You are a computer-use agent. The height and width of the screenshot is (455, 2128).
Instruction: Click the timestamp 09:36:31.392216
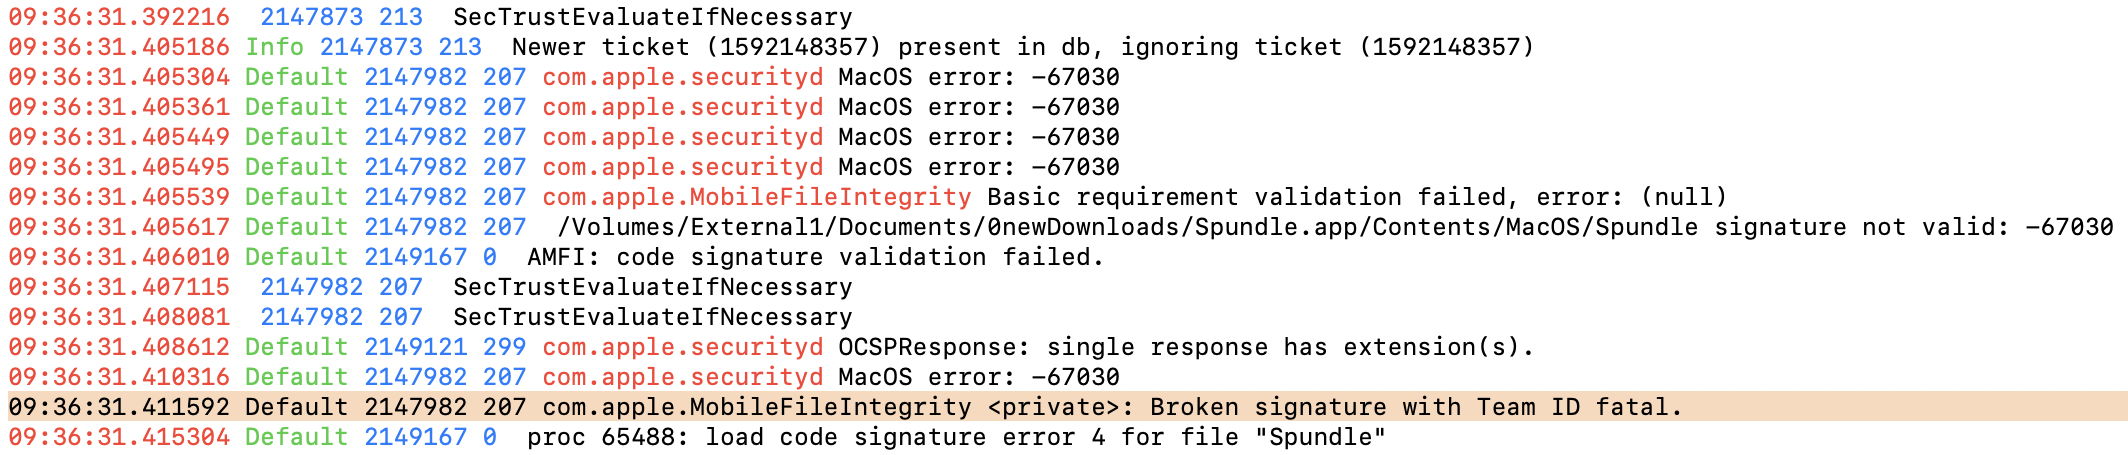(119, 17)
